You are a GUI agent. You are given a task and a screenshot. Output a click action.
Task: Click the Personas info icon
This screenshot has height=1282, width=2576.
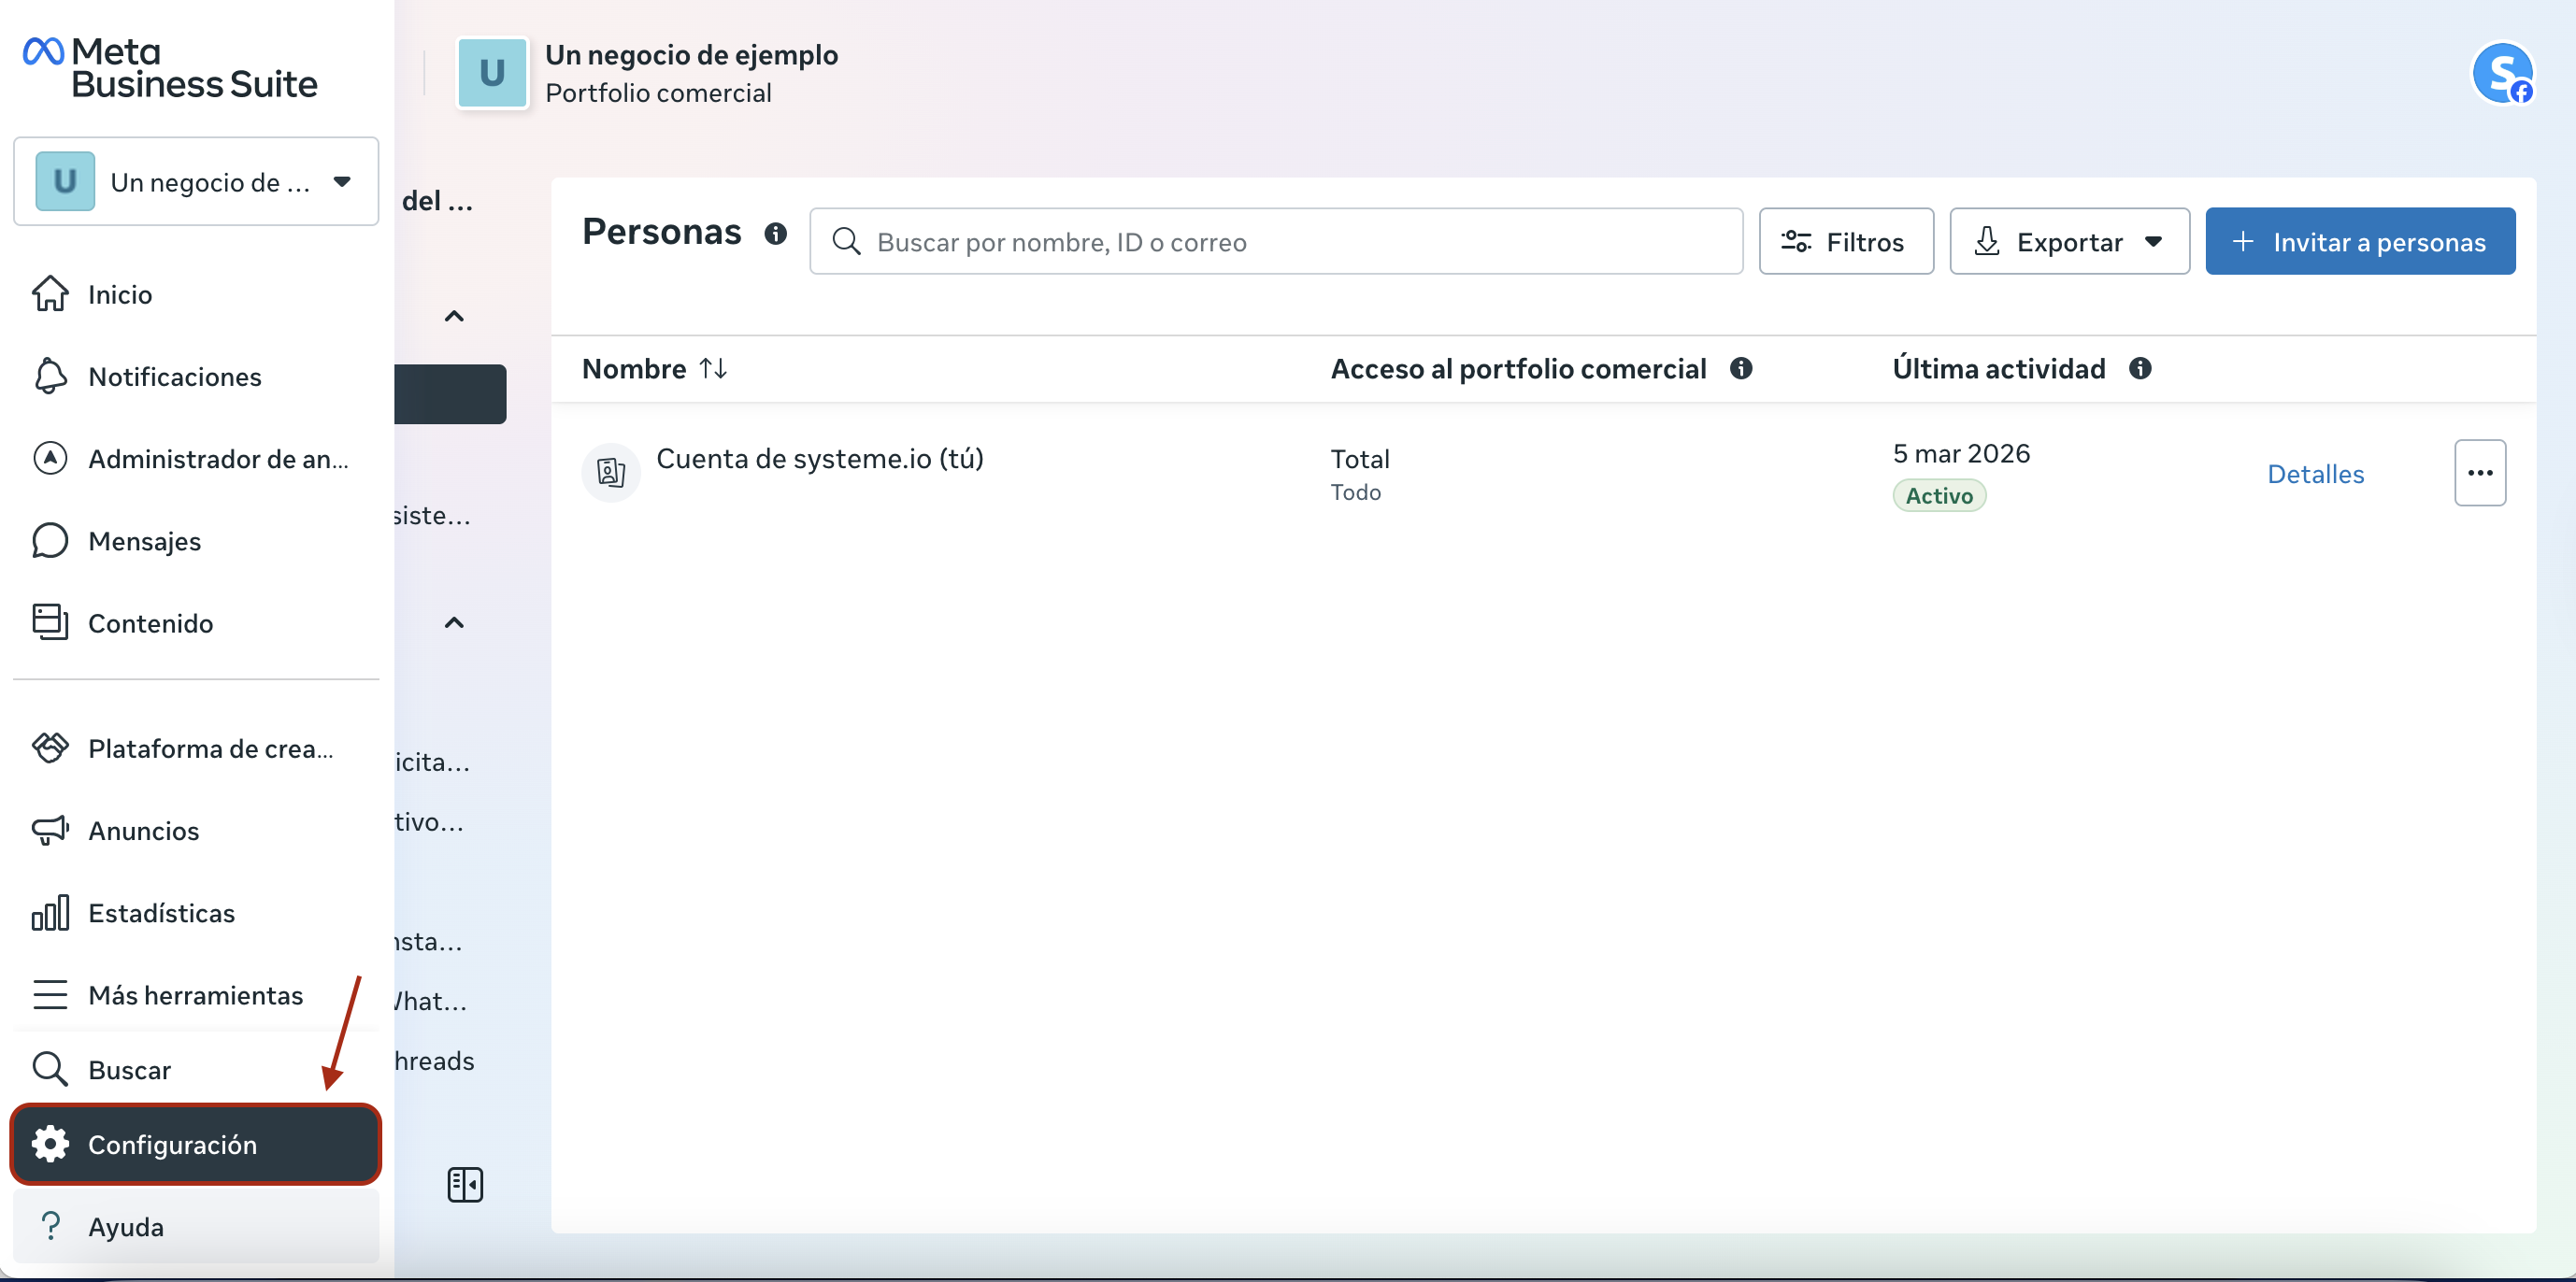click(775, 233)
